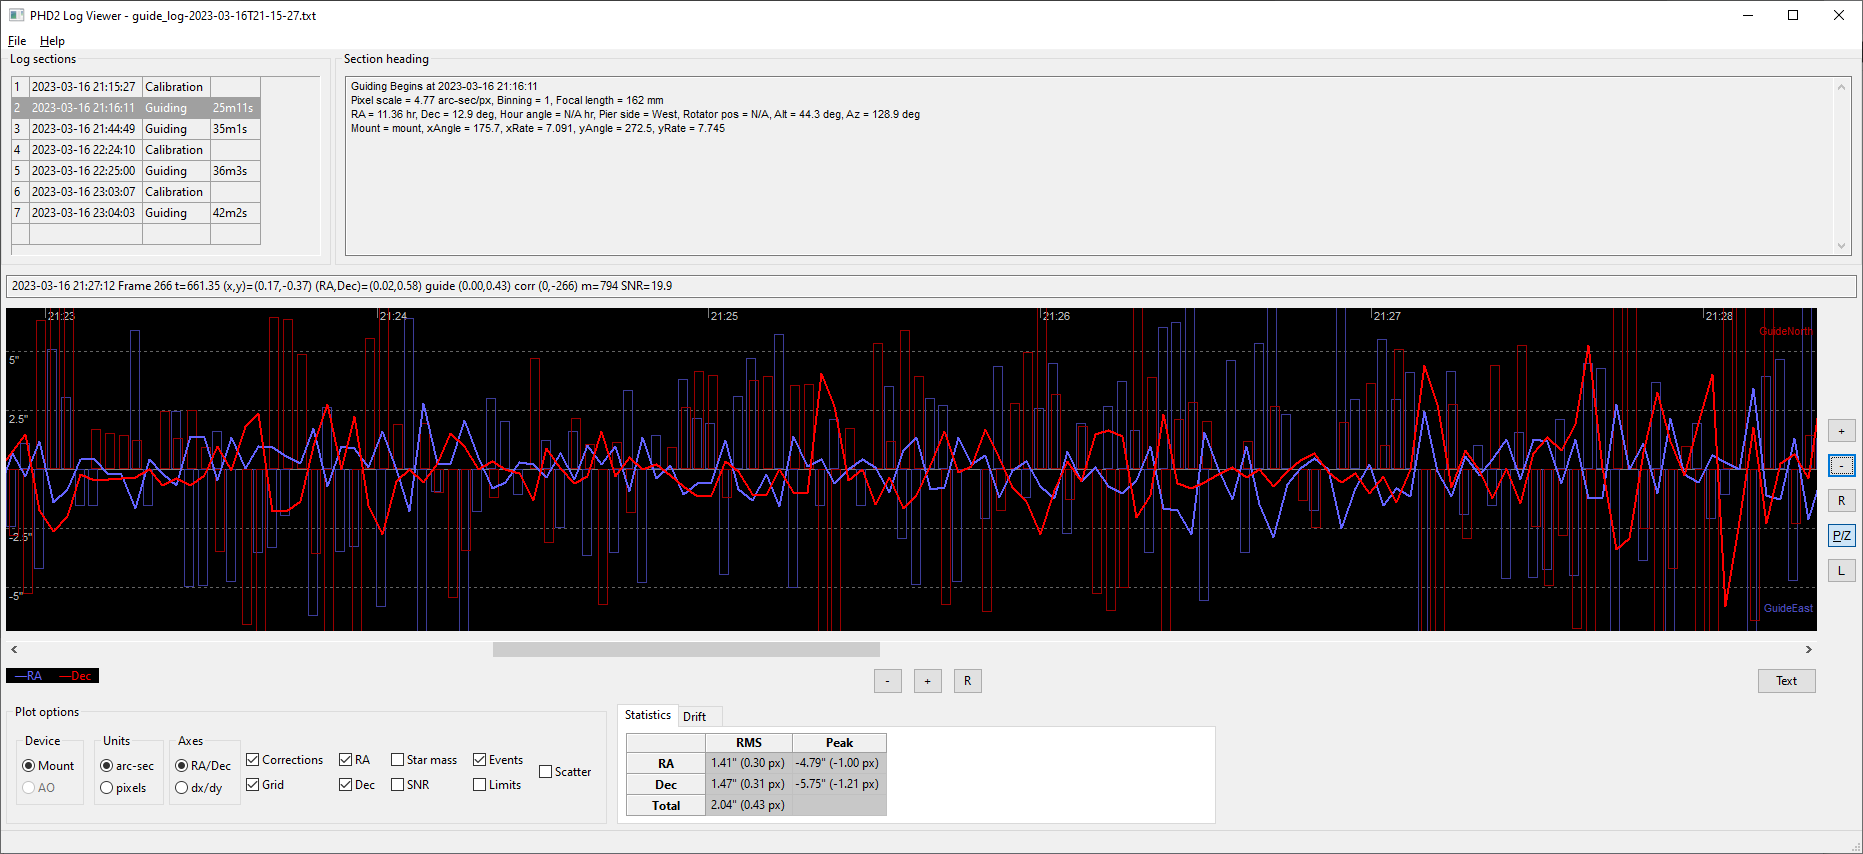This screenshot has width=1863, height=854.
Task: Click the vertical zoom in plus button
Action: 1841,431
